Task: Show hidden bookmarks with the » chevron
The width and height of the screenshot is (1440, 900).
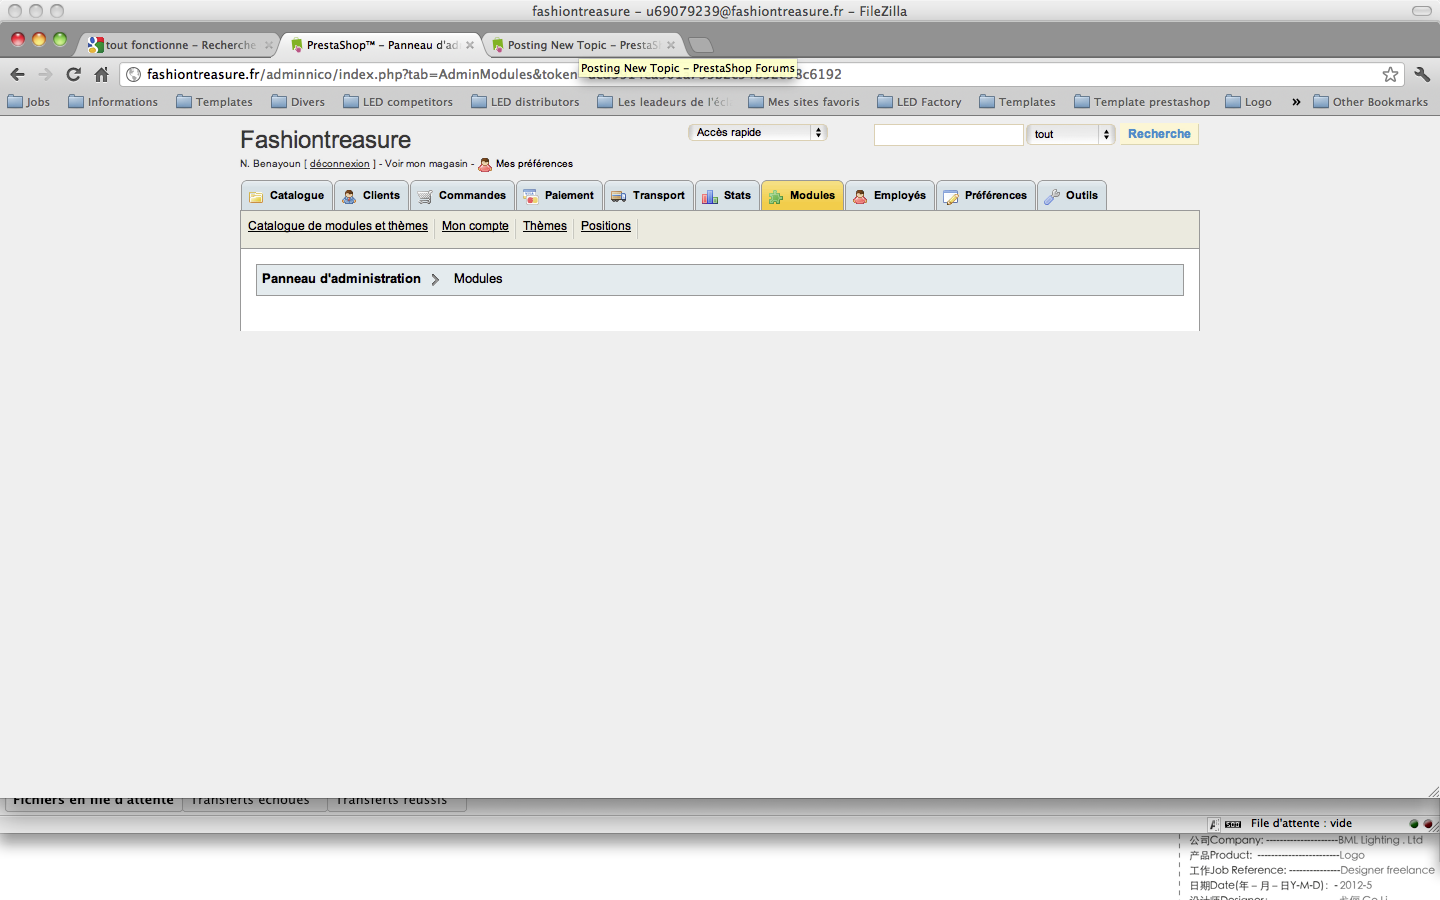Action: pyautogui.click(x=1296, y=102)
